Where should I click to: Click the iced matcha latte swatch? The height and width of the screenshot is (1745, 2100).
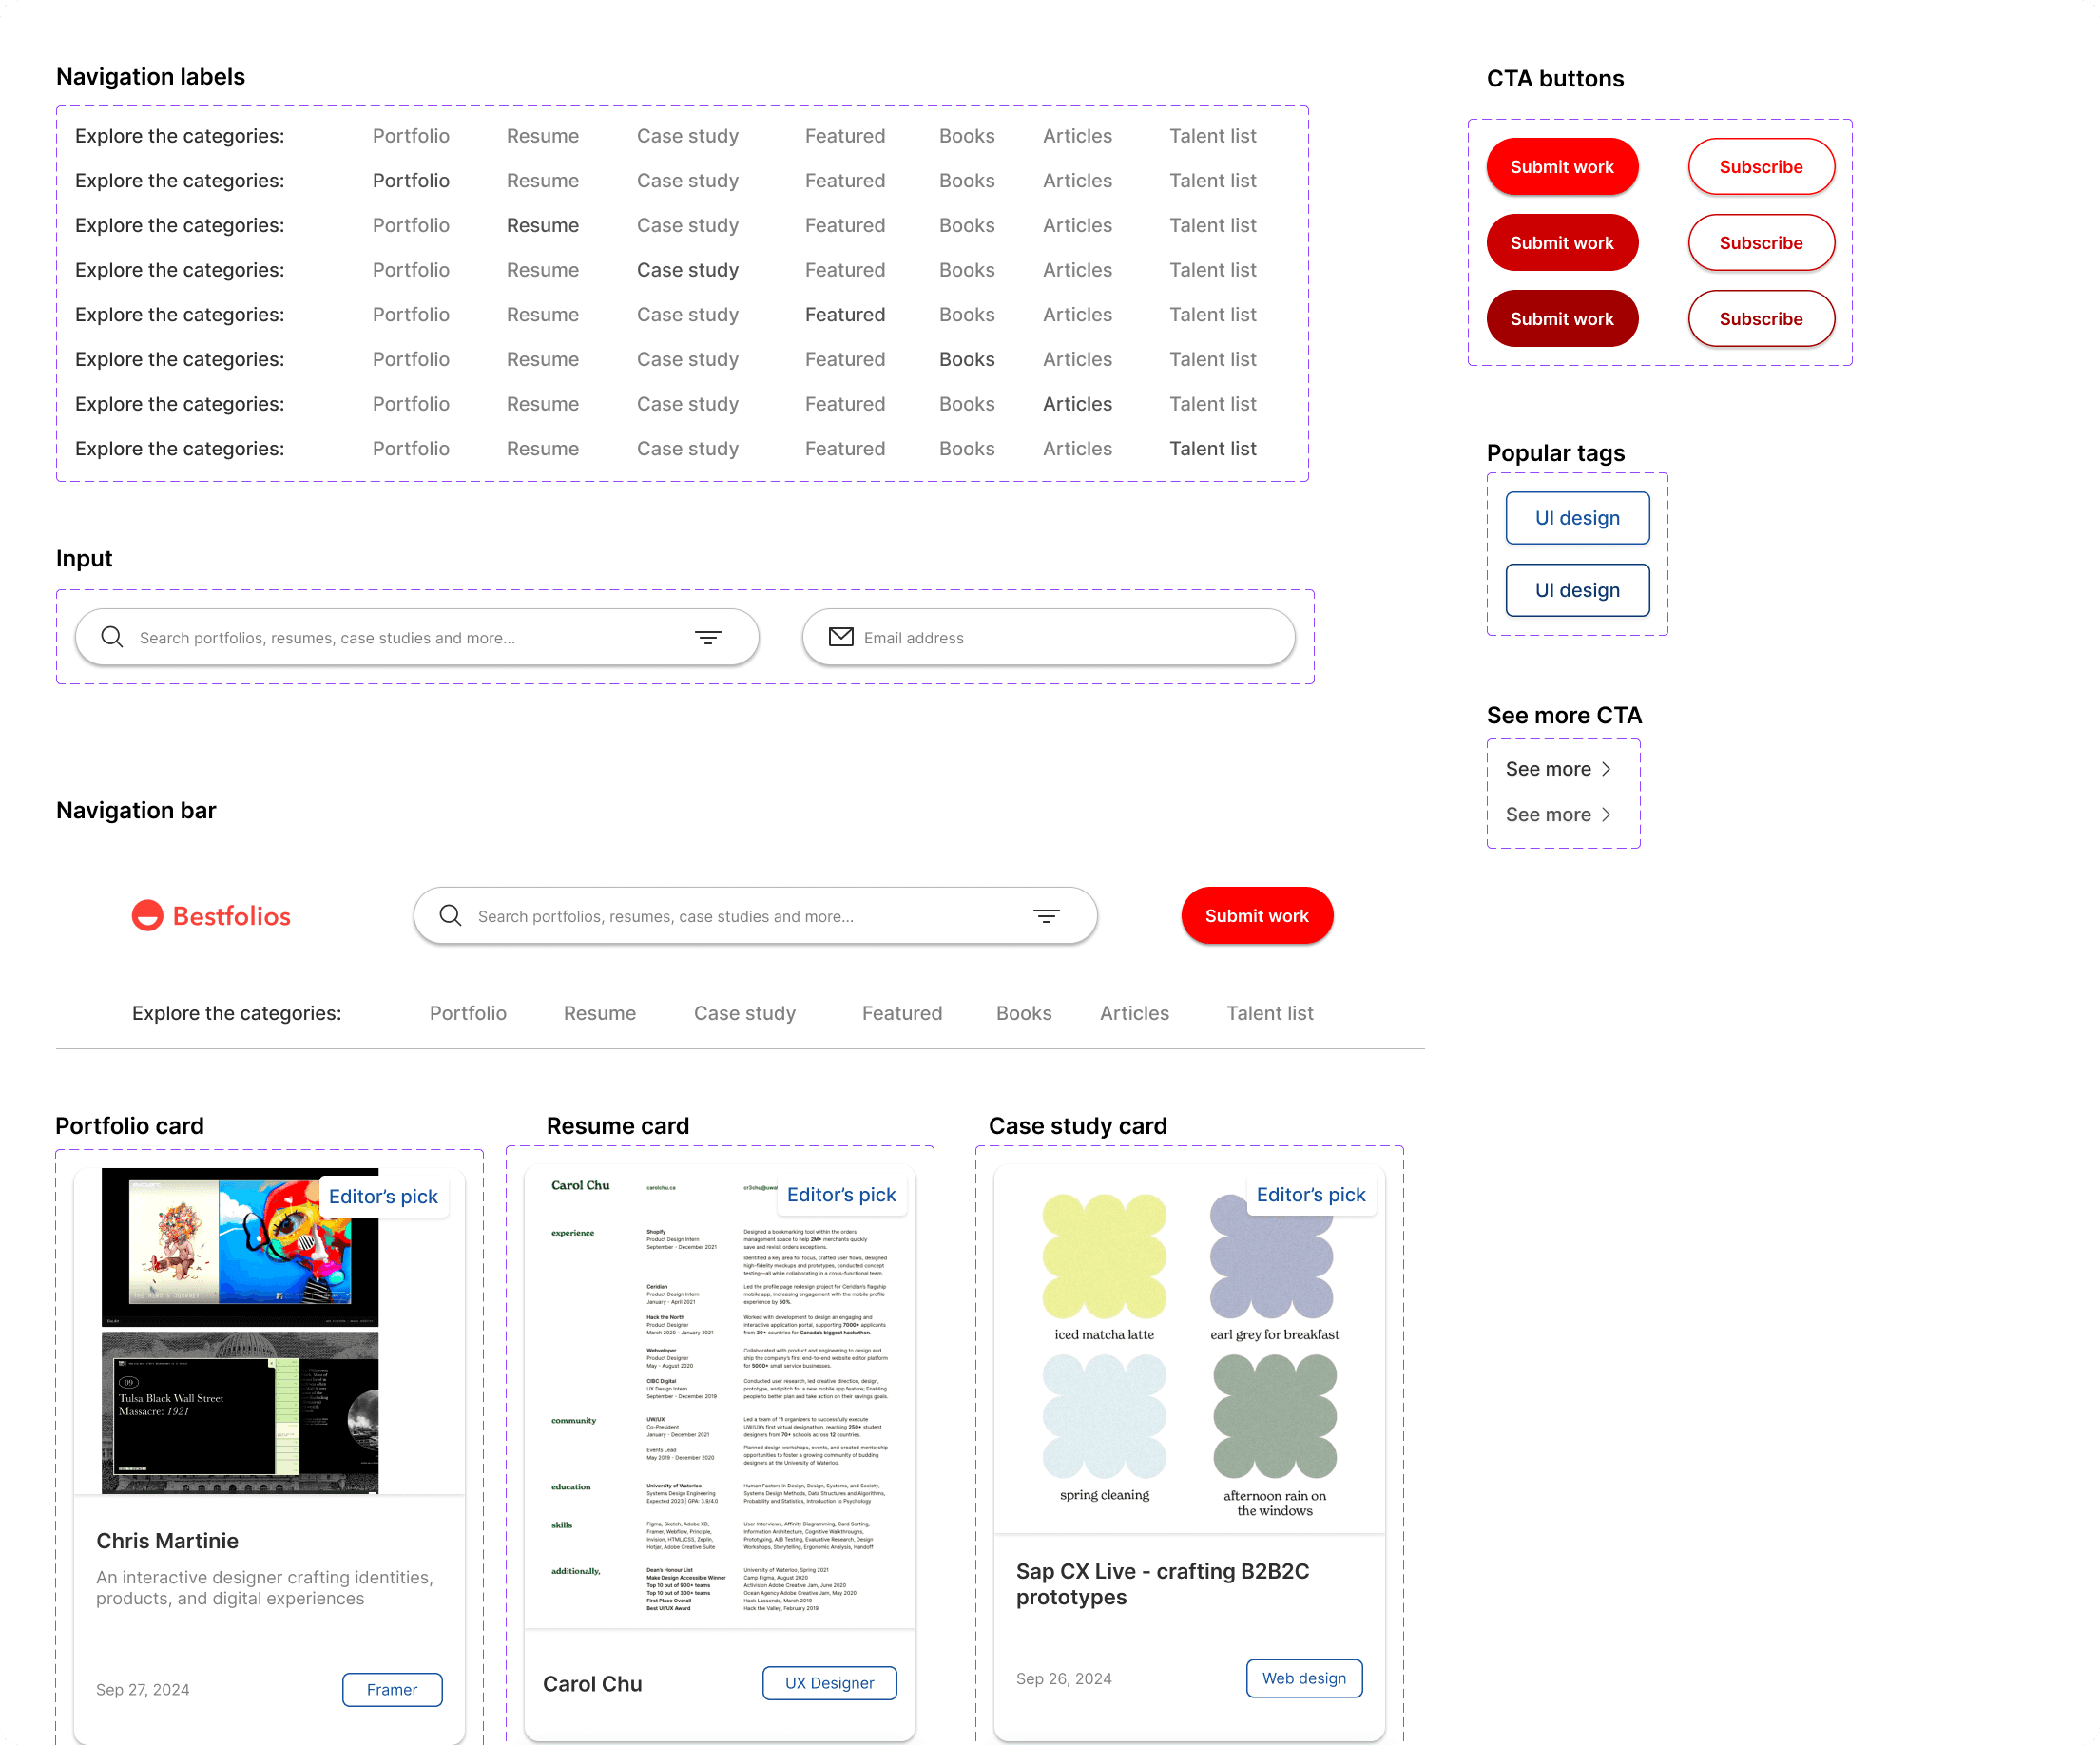pos(1104,1257)
